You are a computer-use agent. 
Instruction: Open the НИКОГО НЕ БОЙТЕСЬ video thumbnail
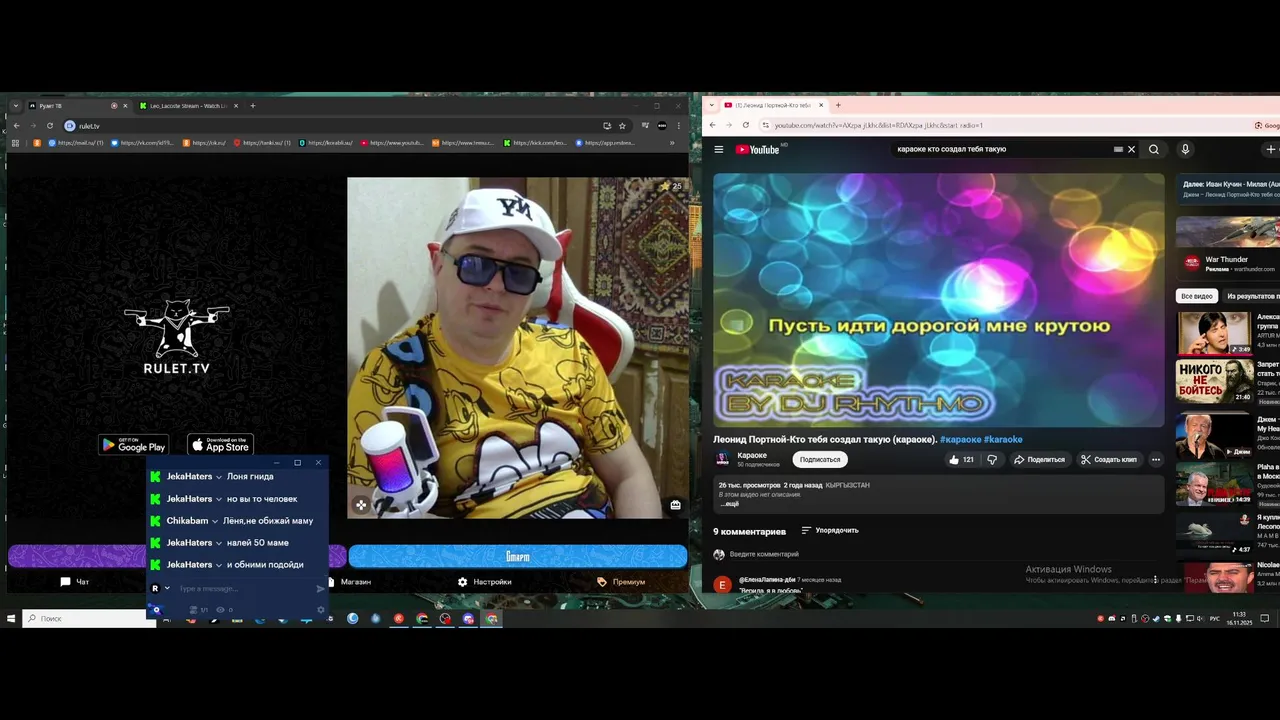(x=1214, y=381)
